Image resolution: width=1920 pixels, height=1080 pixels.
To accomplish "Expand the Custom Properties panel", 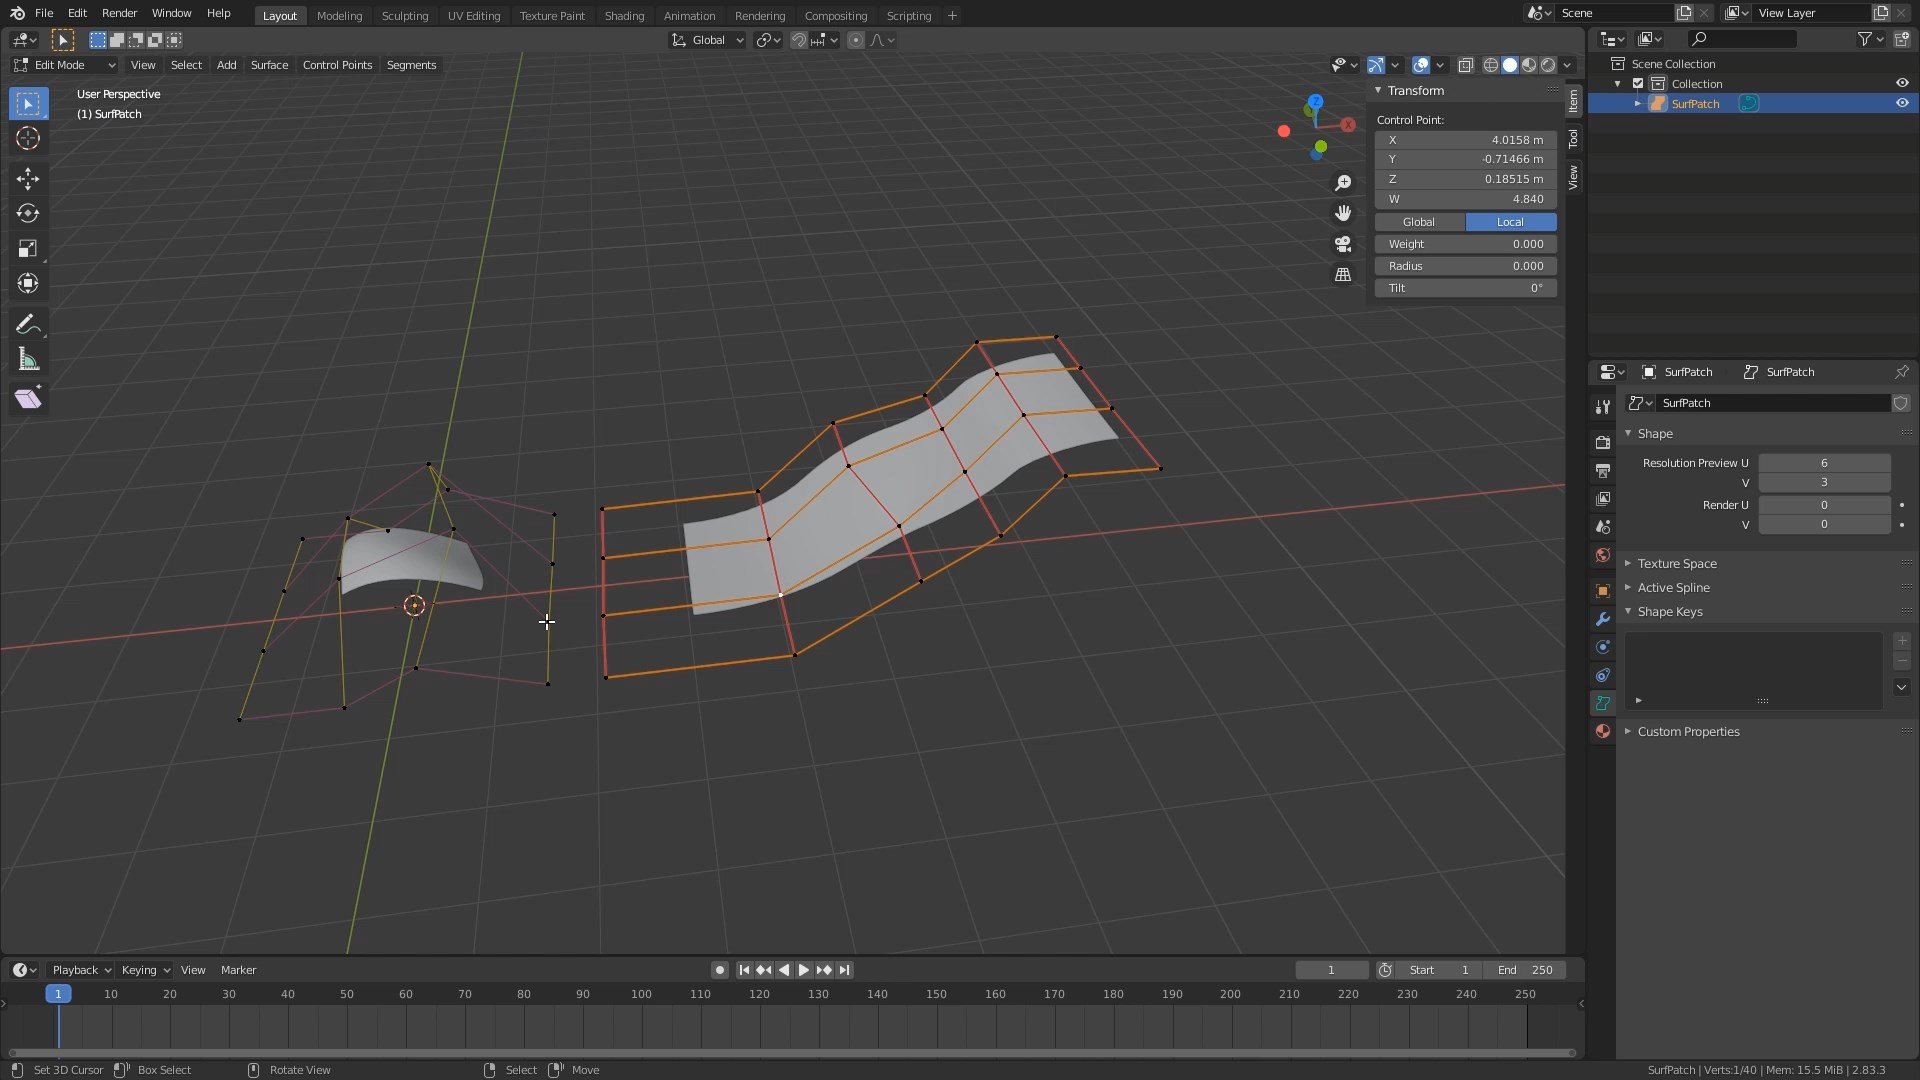I will (x=1688, y=732).
